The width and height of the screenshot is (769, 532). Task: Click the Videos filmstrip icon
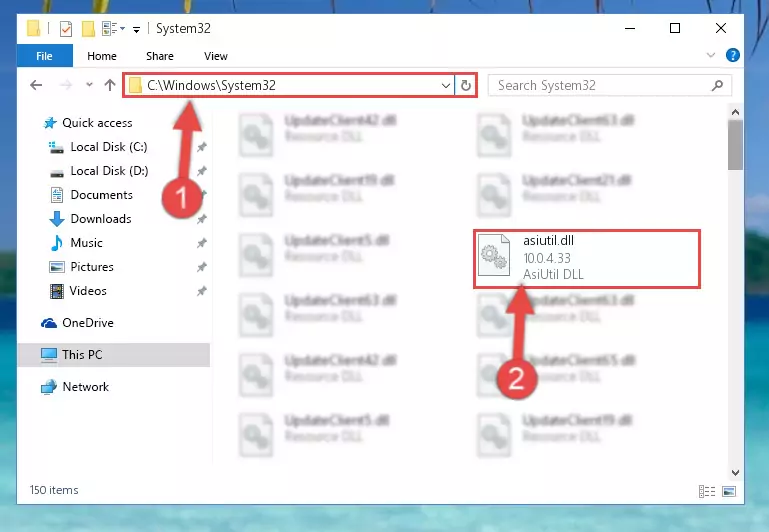click(57, 291)
